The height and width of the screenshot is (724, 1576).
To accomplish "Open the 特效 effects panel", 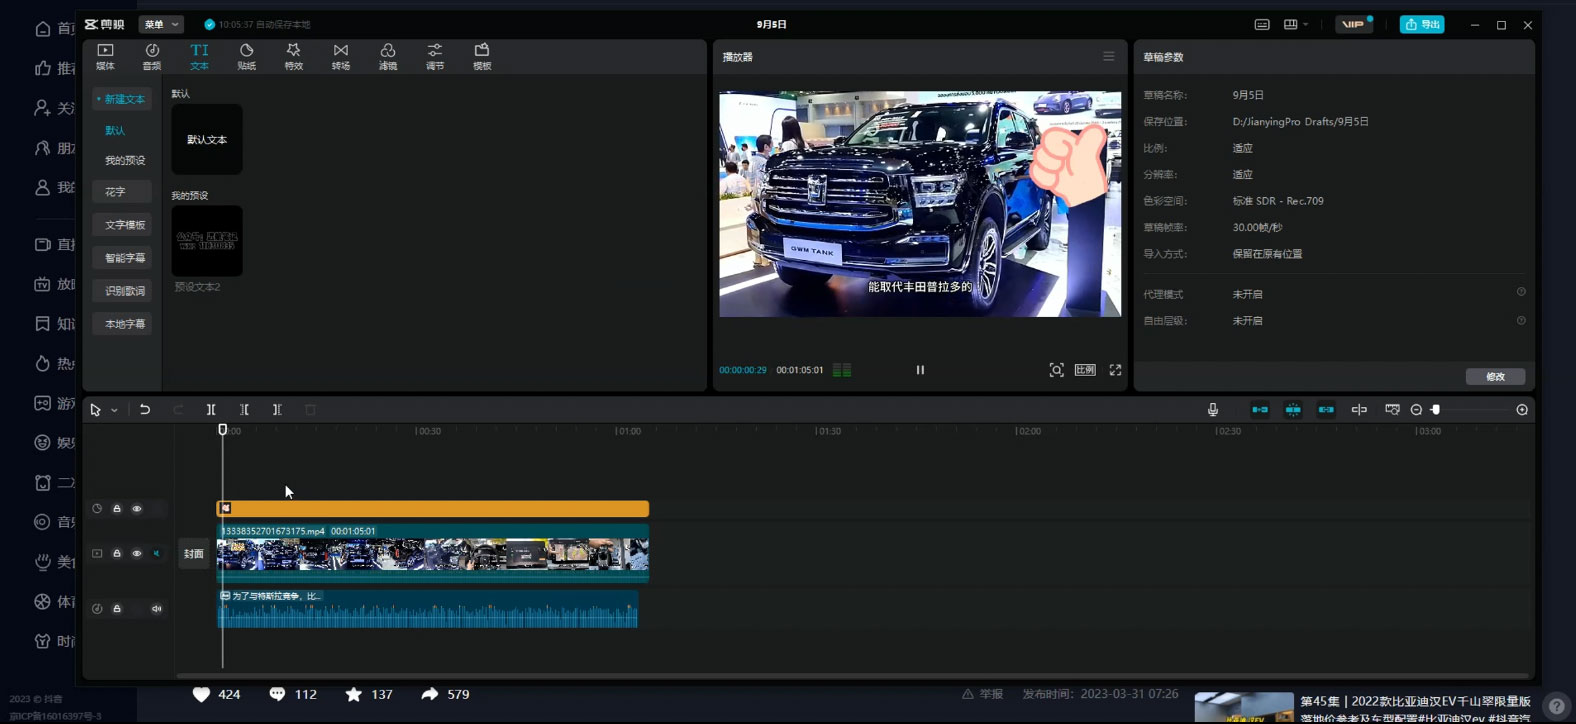I will tap(293, 56).
